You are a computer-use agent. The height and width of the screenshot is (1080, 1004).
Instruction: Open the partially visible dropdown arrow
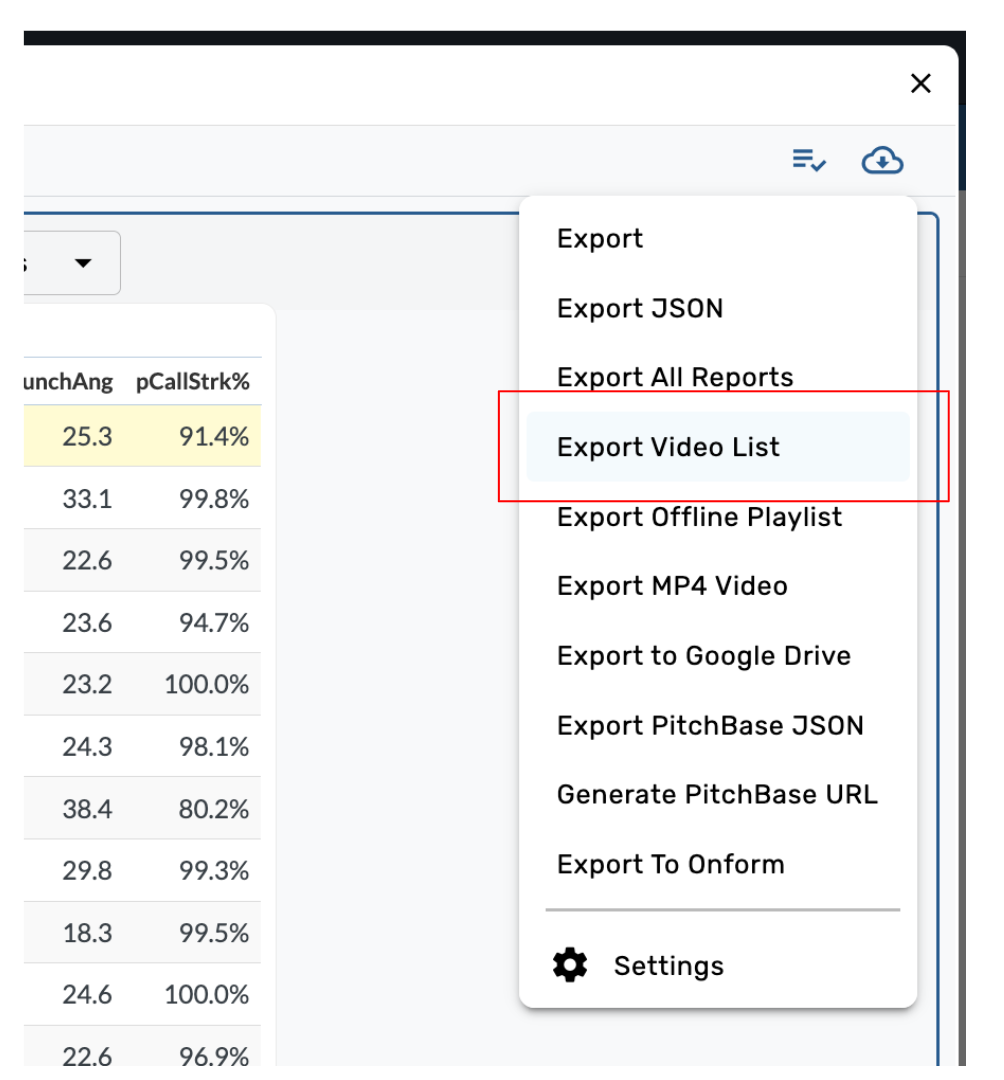[x=83, y=263]
